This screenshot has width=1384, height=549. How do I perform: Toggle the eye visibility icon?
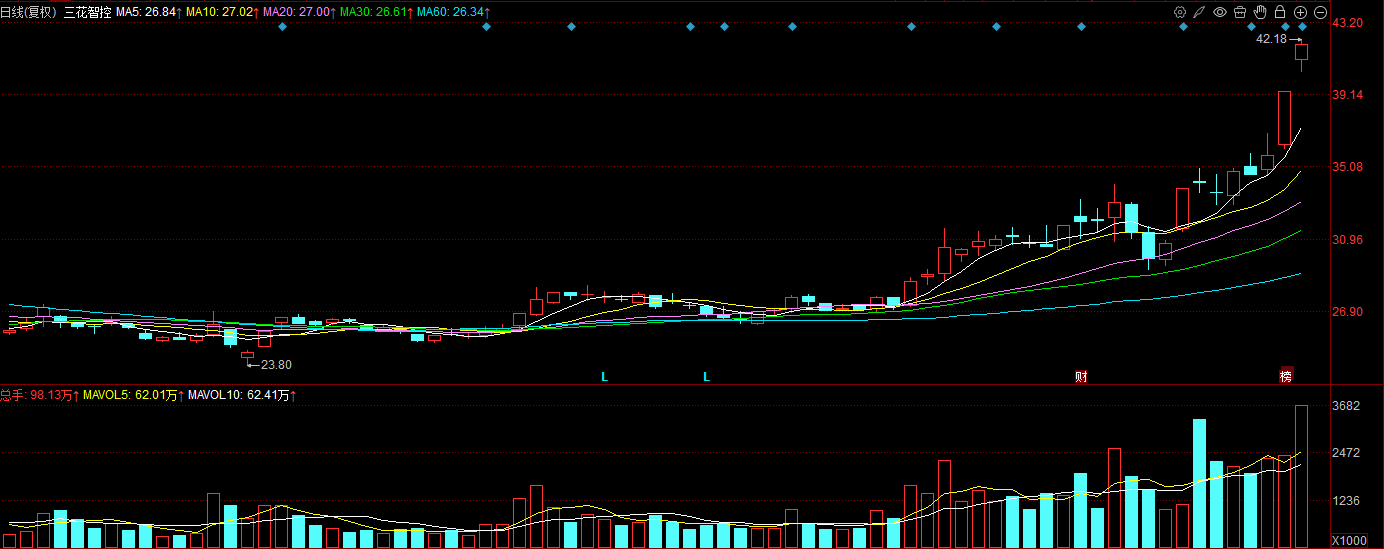coord(1220,12)
